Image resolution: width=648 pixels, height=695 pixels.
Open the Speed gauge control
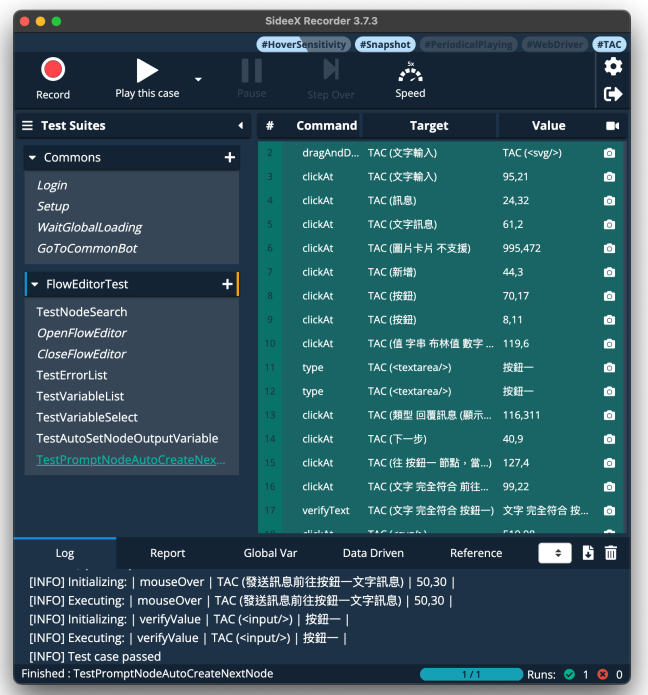click(x=410, y=78)
